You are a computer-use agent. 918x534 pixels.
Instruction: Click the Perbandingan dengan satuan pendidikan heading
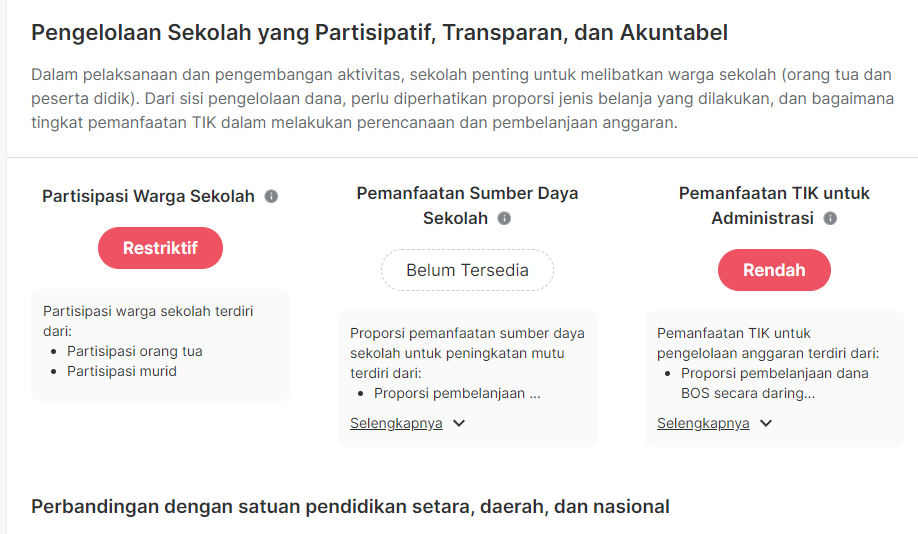click(x=350, y=506)
